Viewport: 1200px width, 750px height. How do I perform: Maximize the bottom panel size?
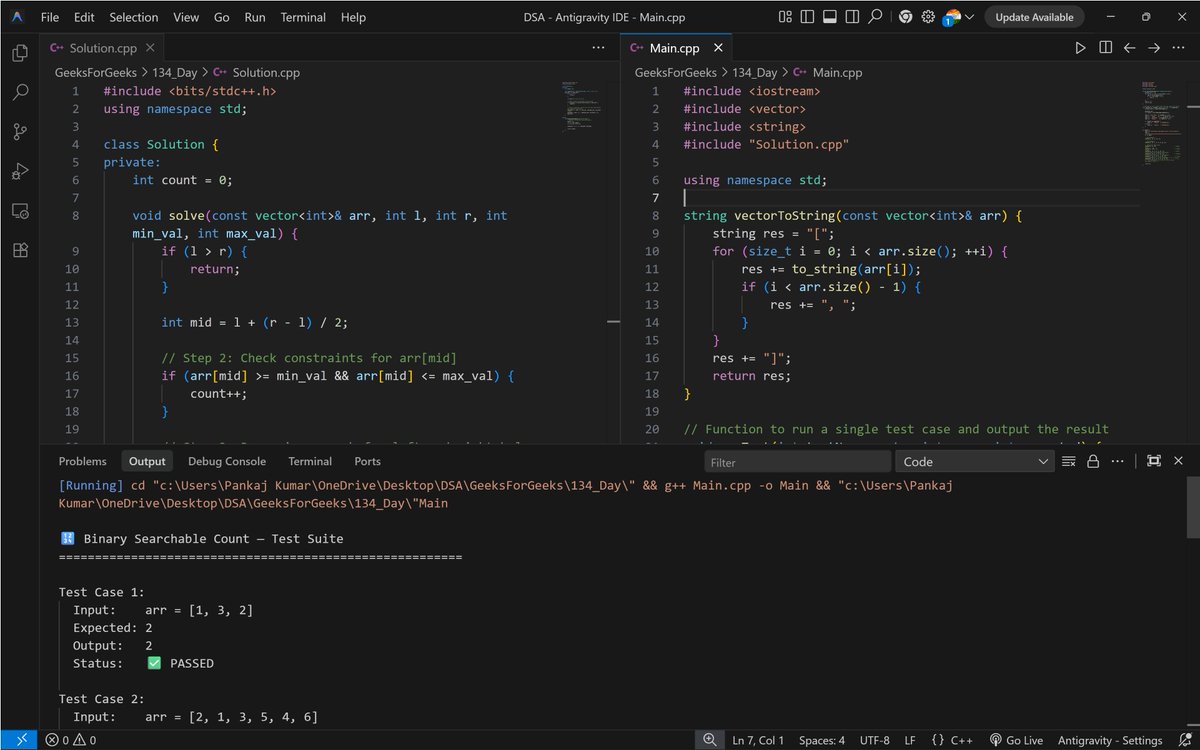click(1154, 461)
